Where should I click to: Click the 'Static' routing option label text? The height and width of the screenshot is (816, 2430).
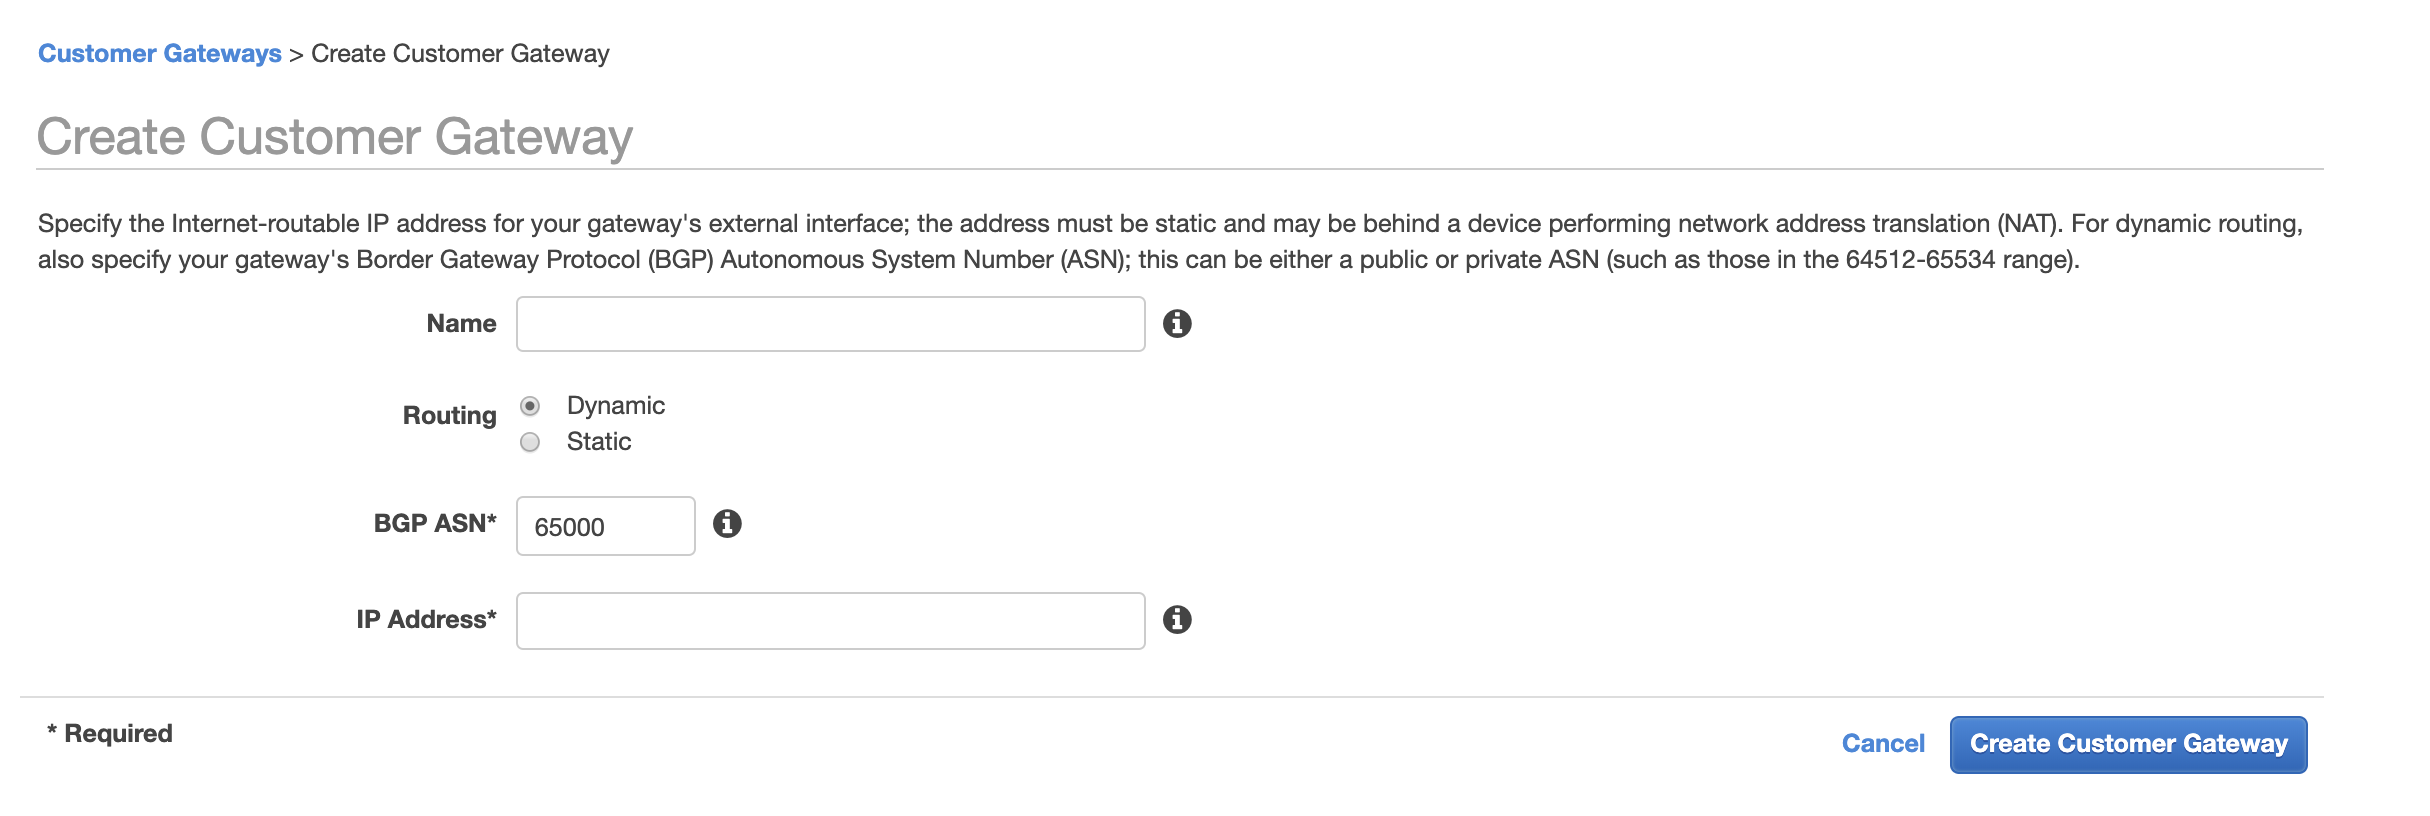[x=598, y=442]
